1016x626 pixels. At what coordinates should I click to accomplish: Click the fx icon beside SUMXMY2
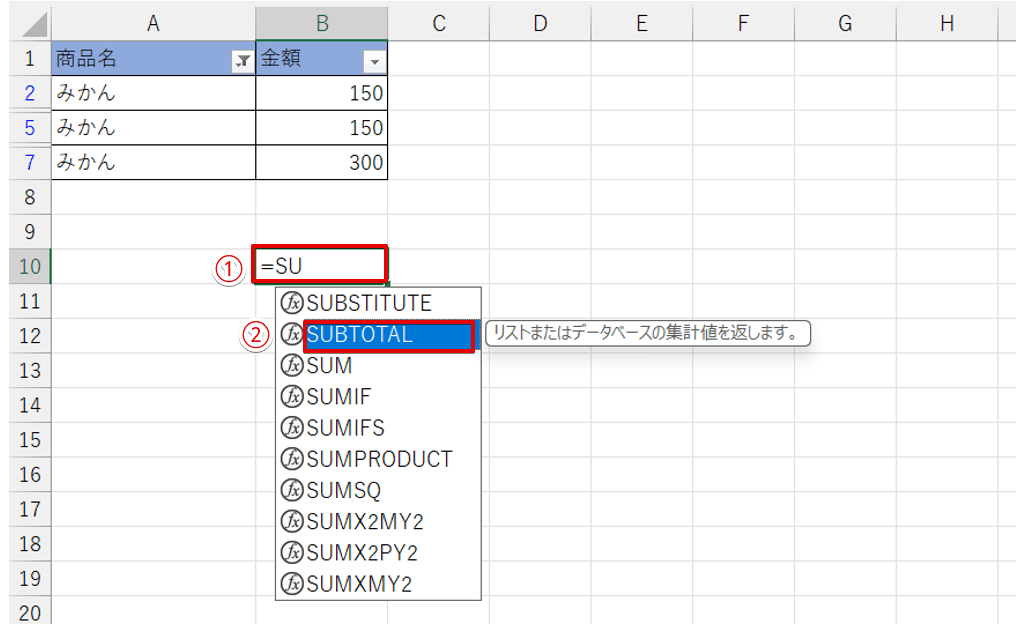point(292,583)
